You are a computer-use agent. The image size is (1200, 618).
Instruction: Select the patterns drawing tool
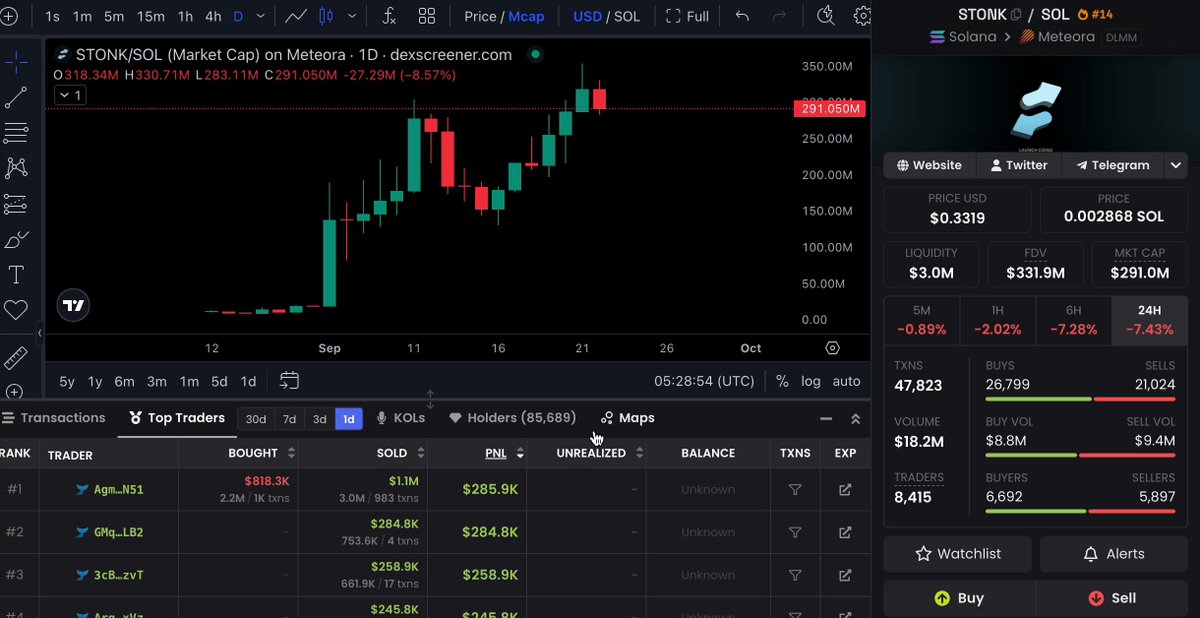click(16, 168)
